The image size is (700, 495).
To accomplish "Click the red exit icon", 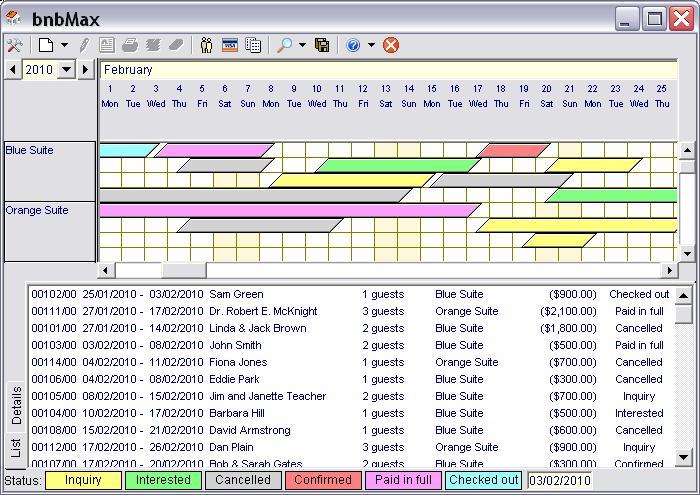I will point(391,45).
